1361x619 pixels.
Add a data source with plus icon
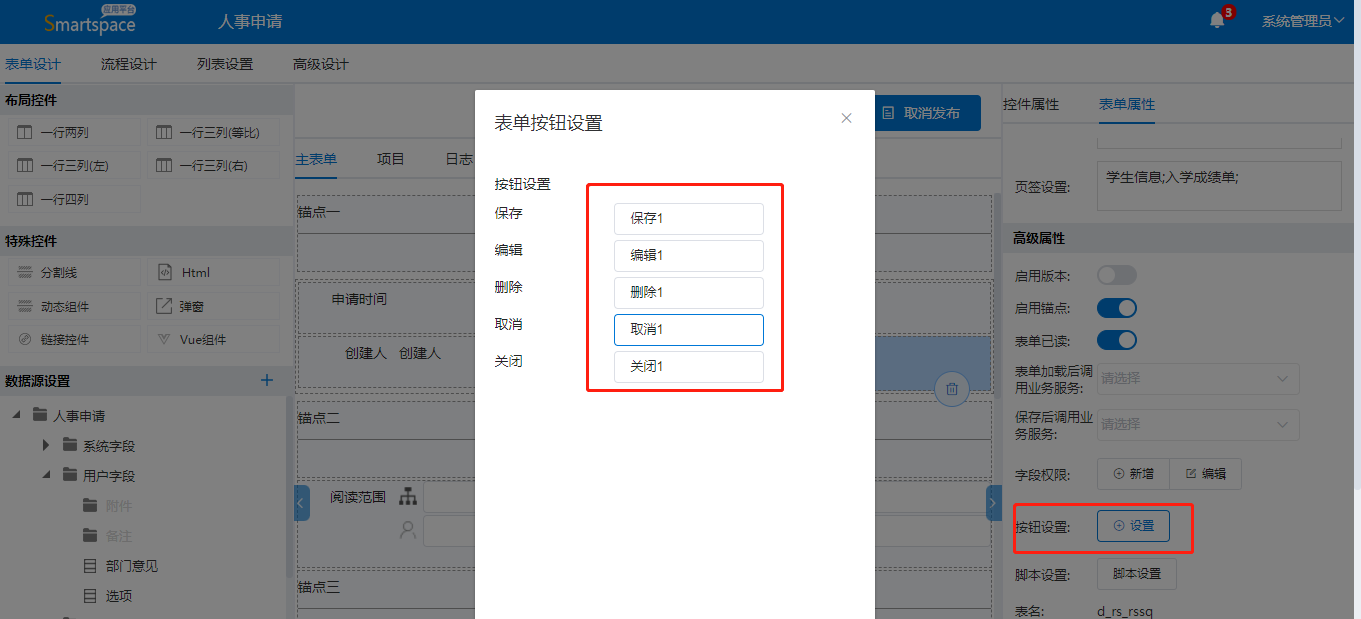tap(267, 380)
